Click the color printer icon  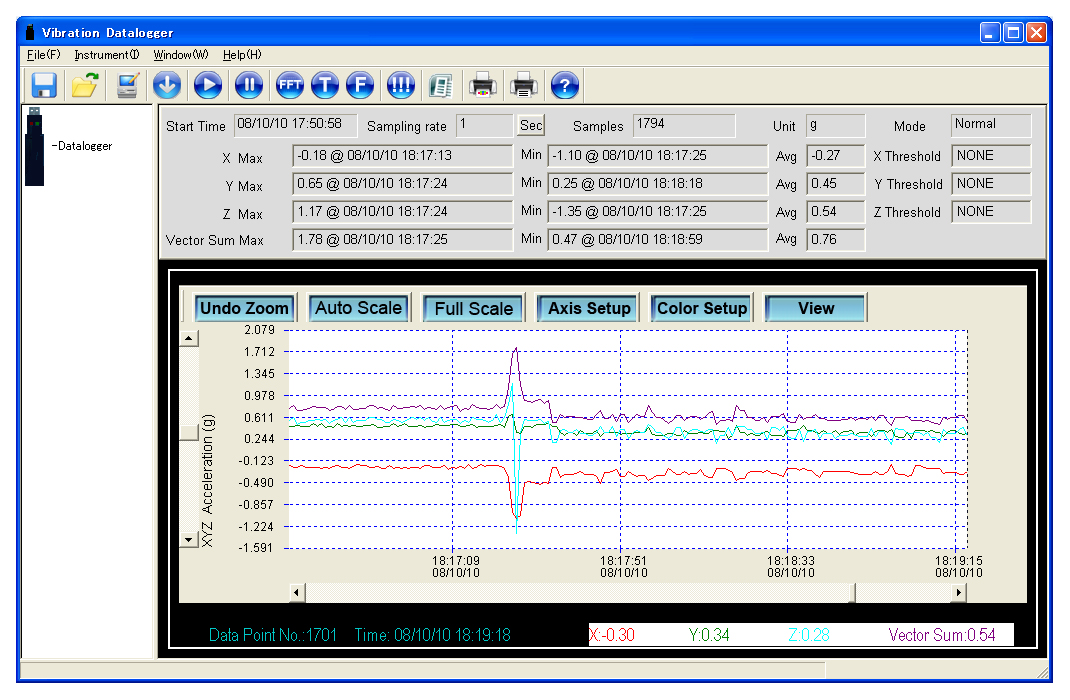click(483, 86)
